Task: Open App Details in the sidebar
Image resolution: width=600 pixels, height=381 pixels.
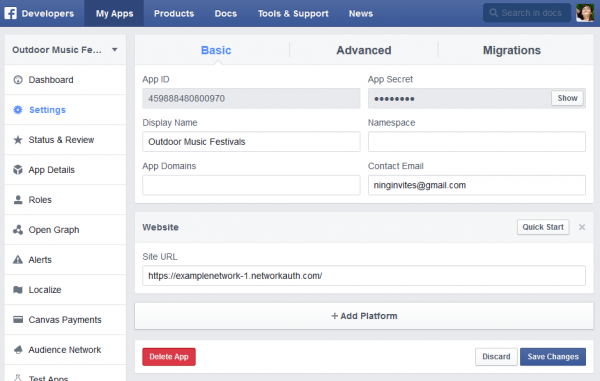Action: coord(65,170)
